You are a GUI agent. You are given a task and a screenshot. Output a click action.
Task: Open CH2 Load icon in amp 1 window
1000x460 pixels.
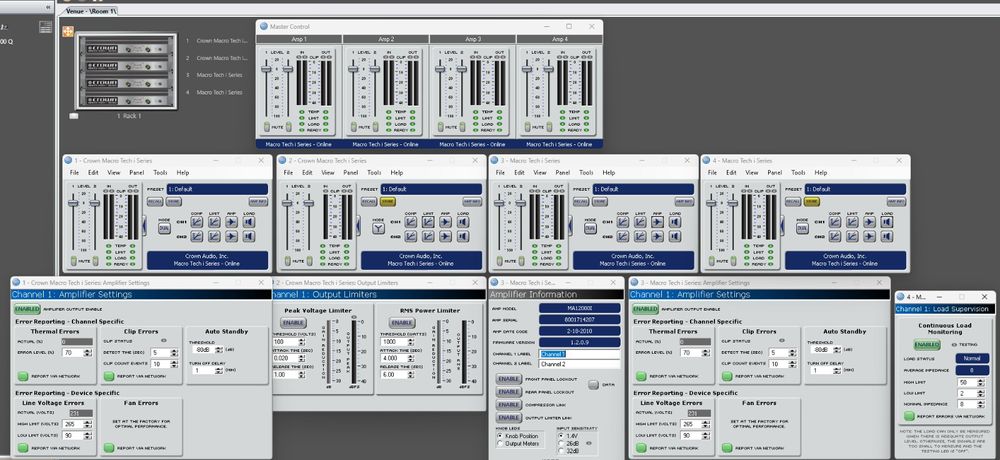click(248, 237)
